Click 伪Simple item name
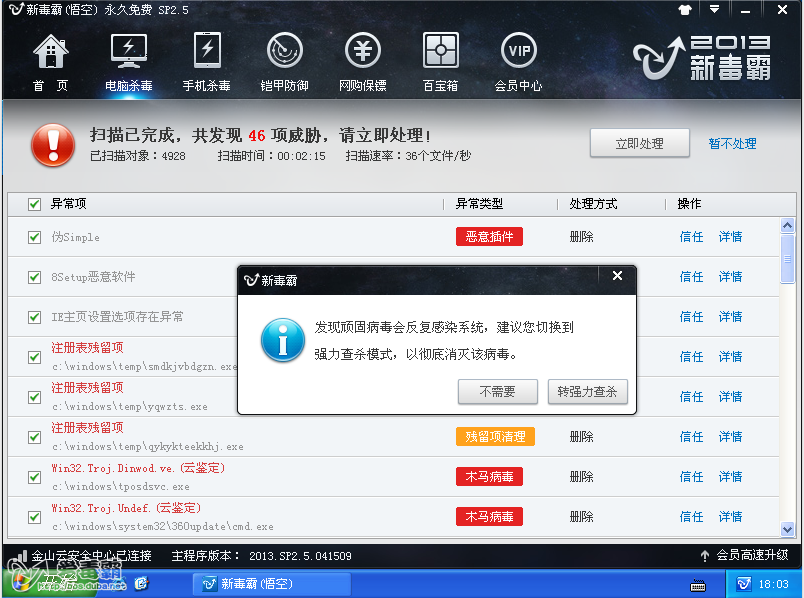Viewport: 804px width, 598px height. pos(75,237)
